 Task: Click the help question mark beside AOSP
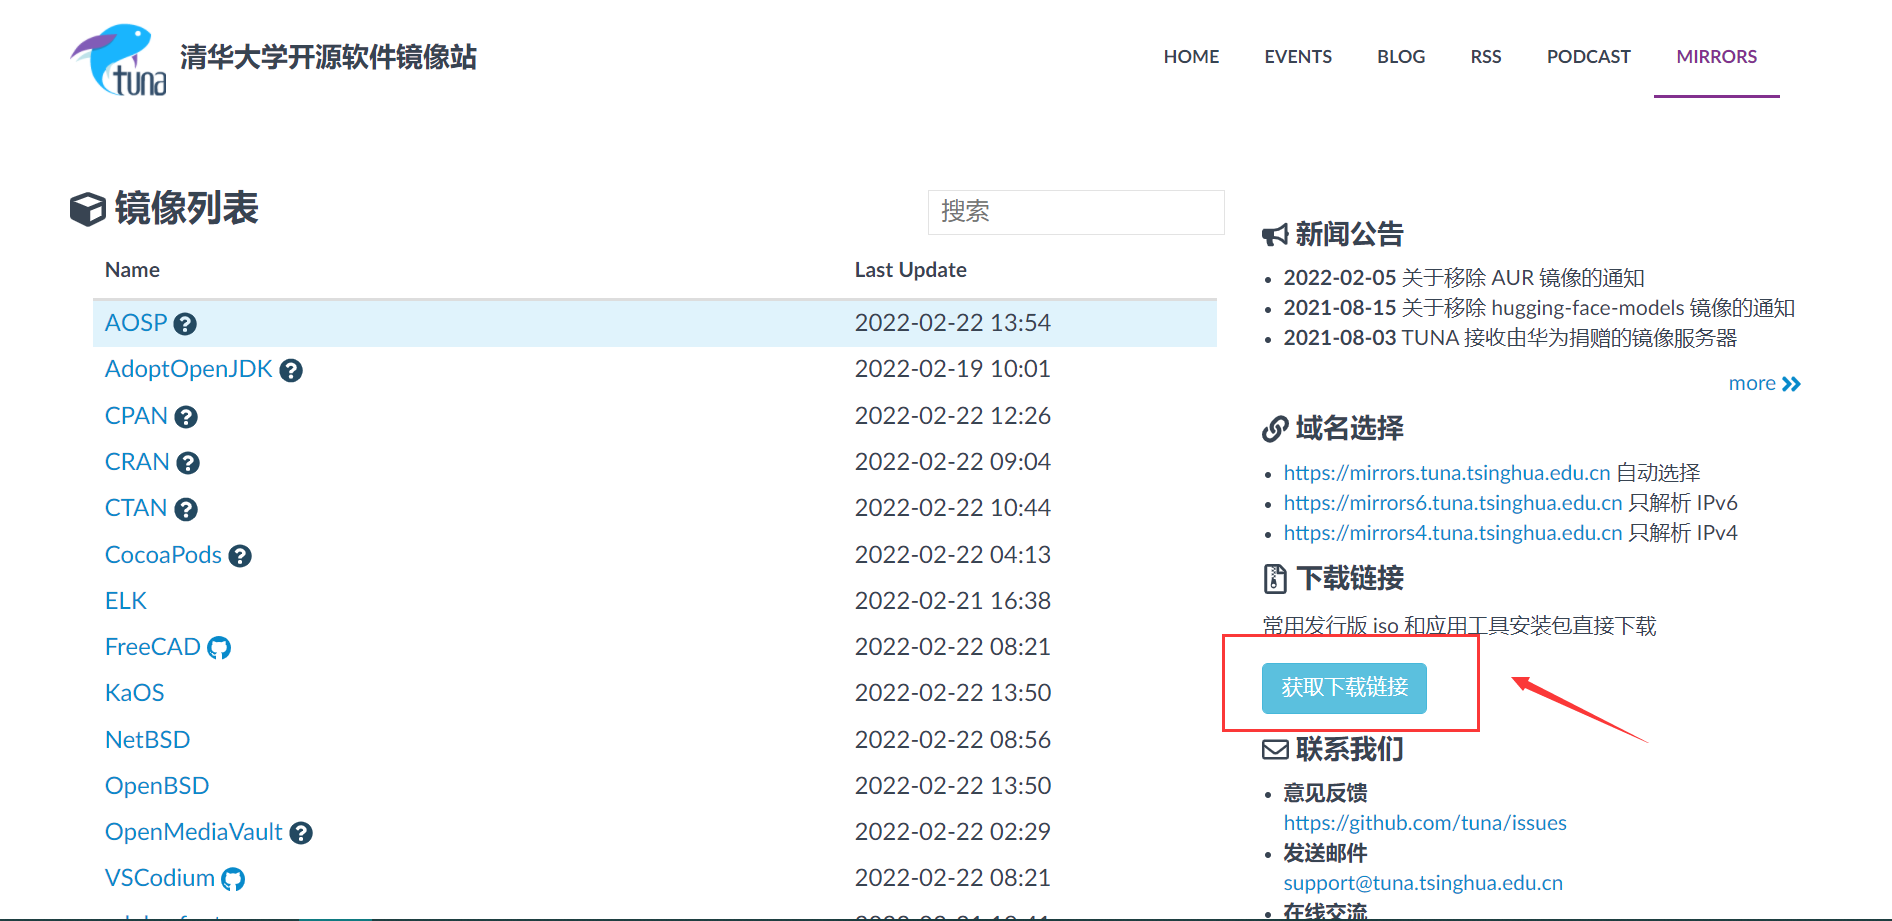click(x=186, y=323)
